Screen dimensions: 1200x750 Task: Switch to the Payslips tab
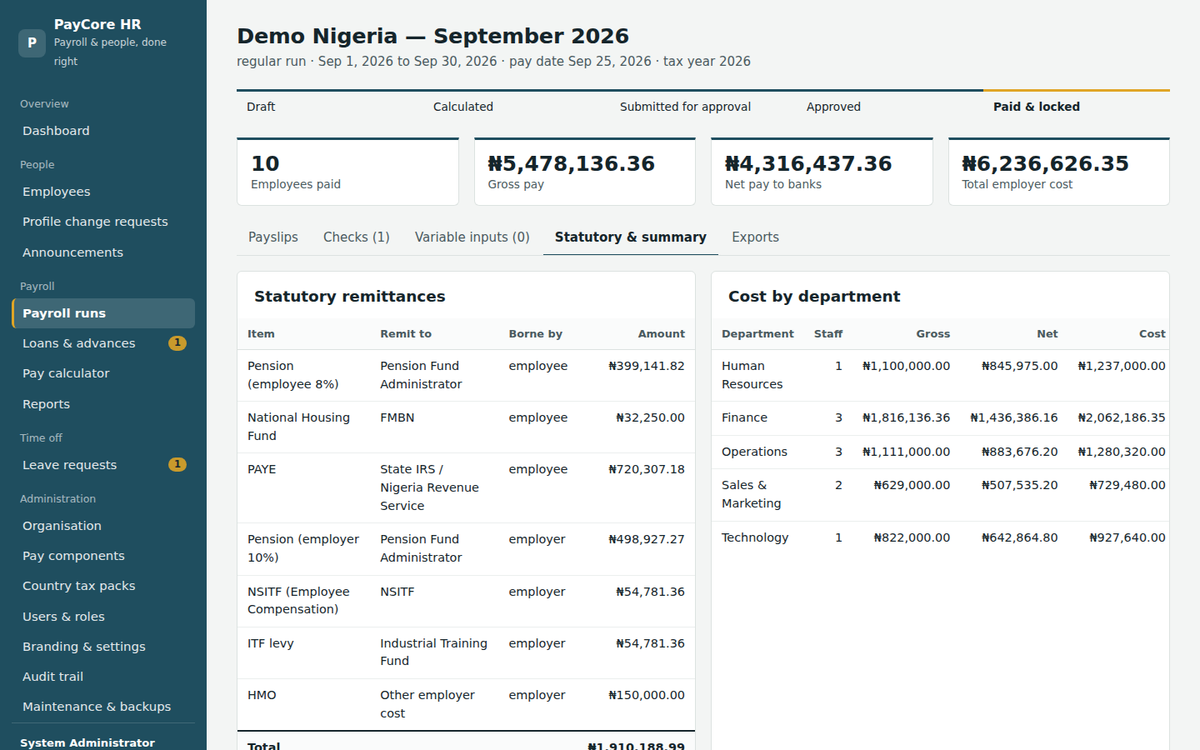coord(273,237)
